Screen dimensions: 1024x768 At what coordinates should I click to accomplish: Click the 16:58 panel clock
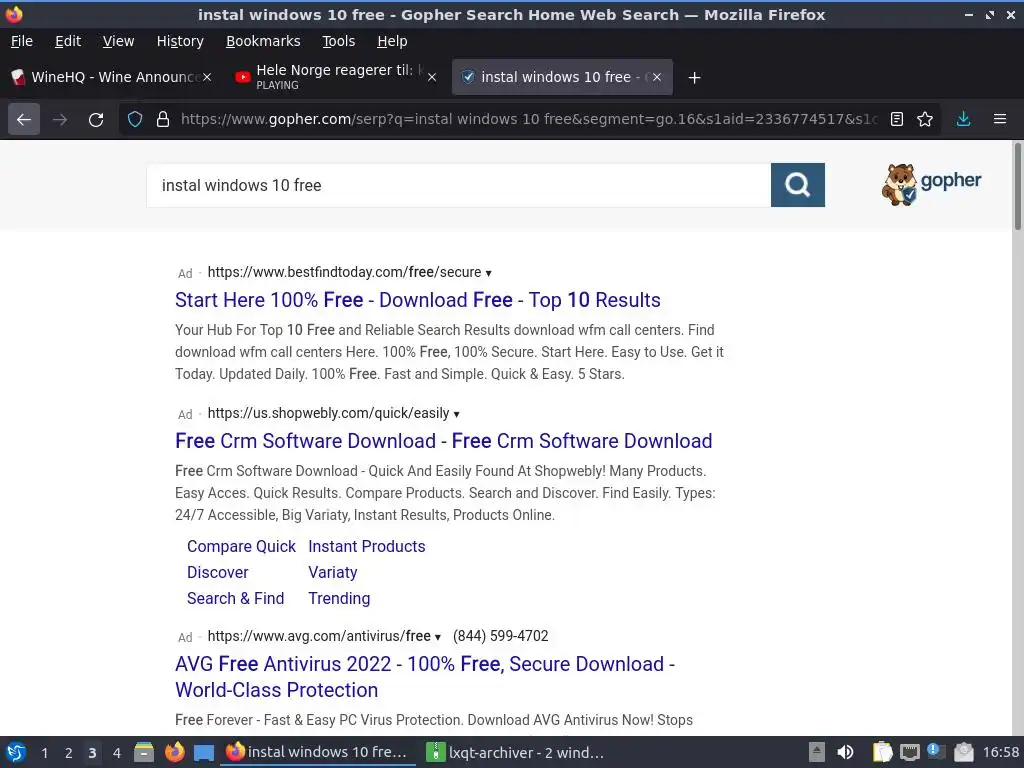(x=1000, y=752)
